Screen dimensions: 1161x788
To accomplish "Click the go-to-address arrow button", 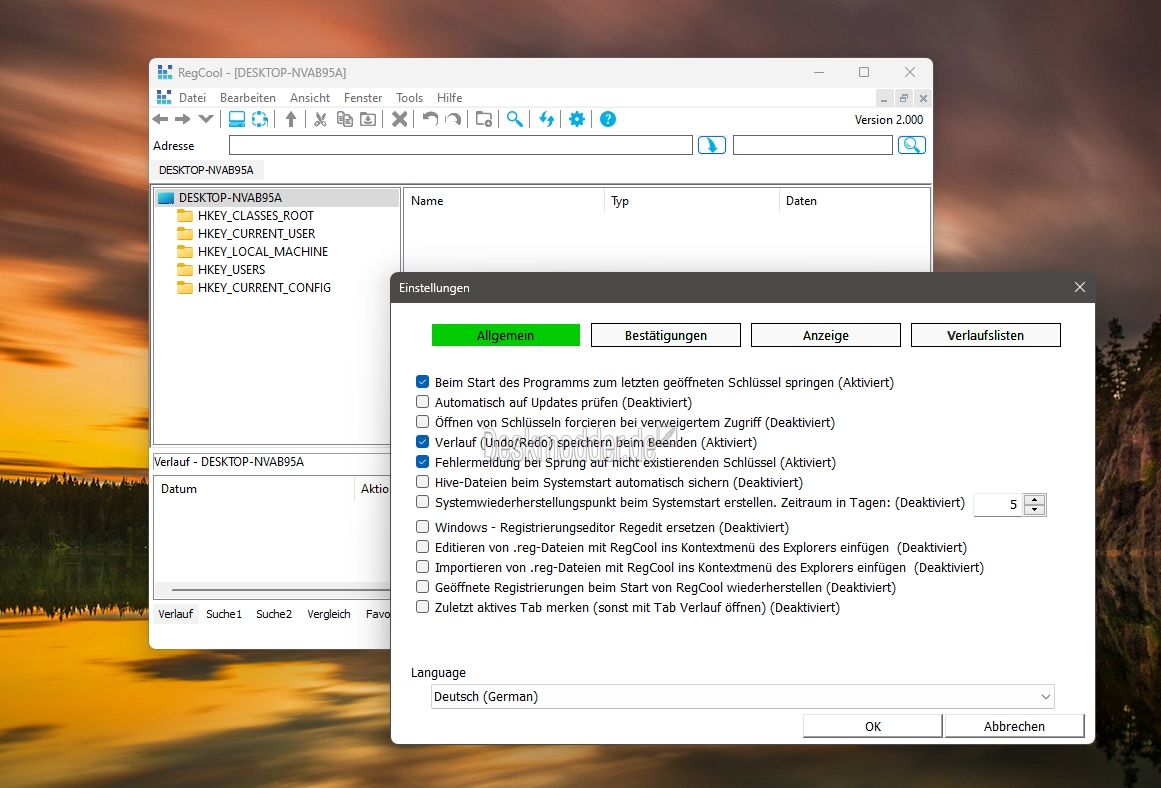I will 712,145.
